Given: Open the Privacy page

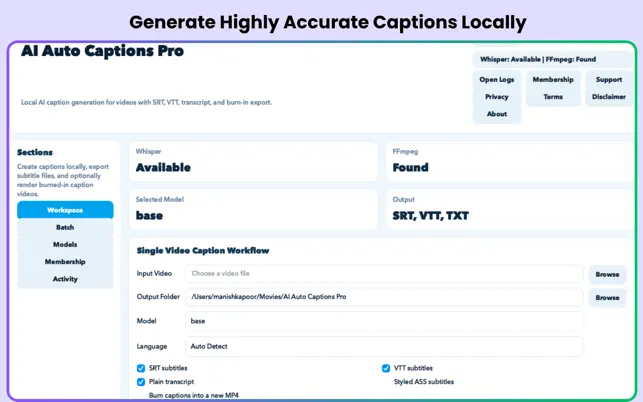Looking at the screenshot, I should [x=497, y=97].
